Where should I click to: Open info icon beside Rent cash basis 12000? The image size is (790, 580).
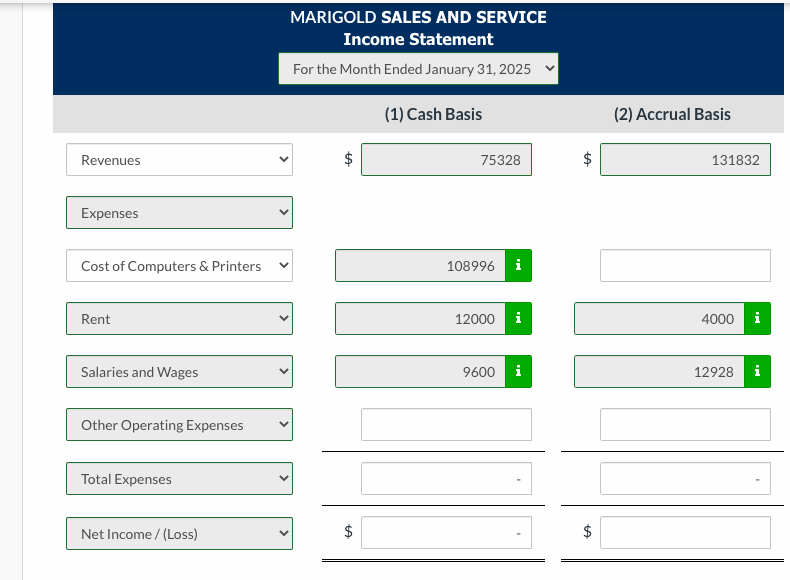click(x=518, y=318)
